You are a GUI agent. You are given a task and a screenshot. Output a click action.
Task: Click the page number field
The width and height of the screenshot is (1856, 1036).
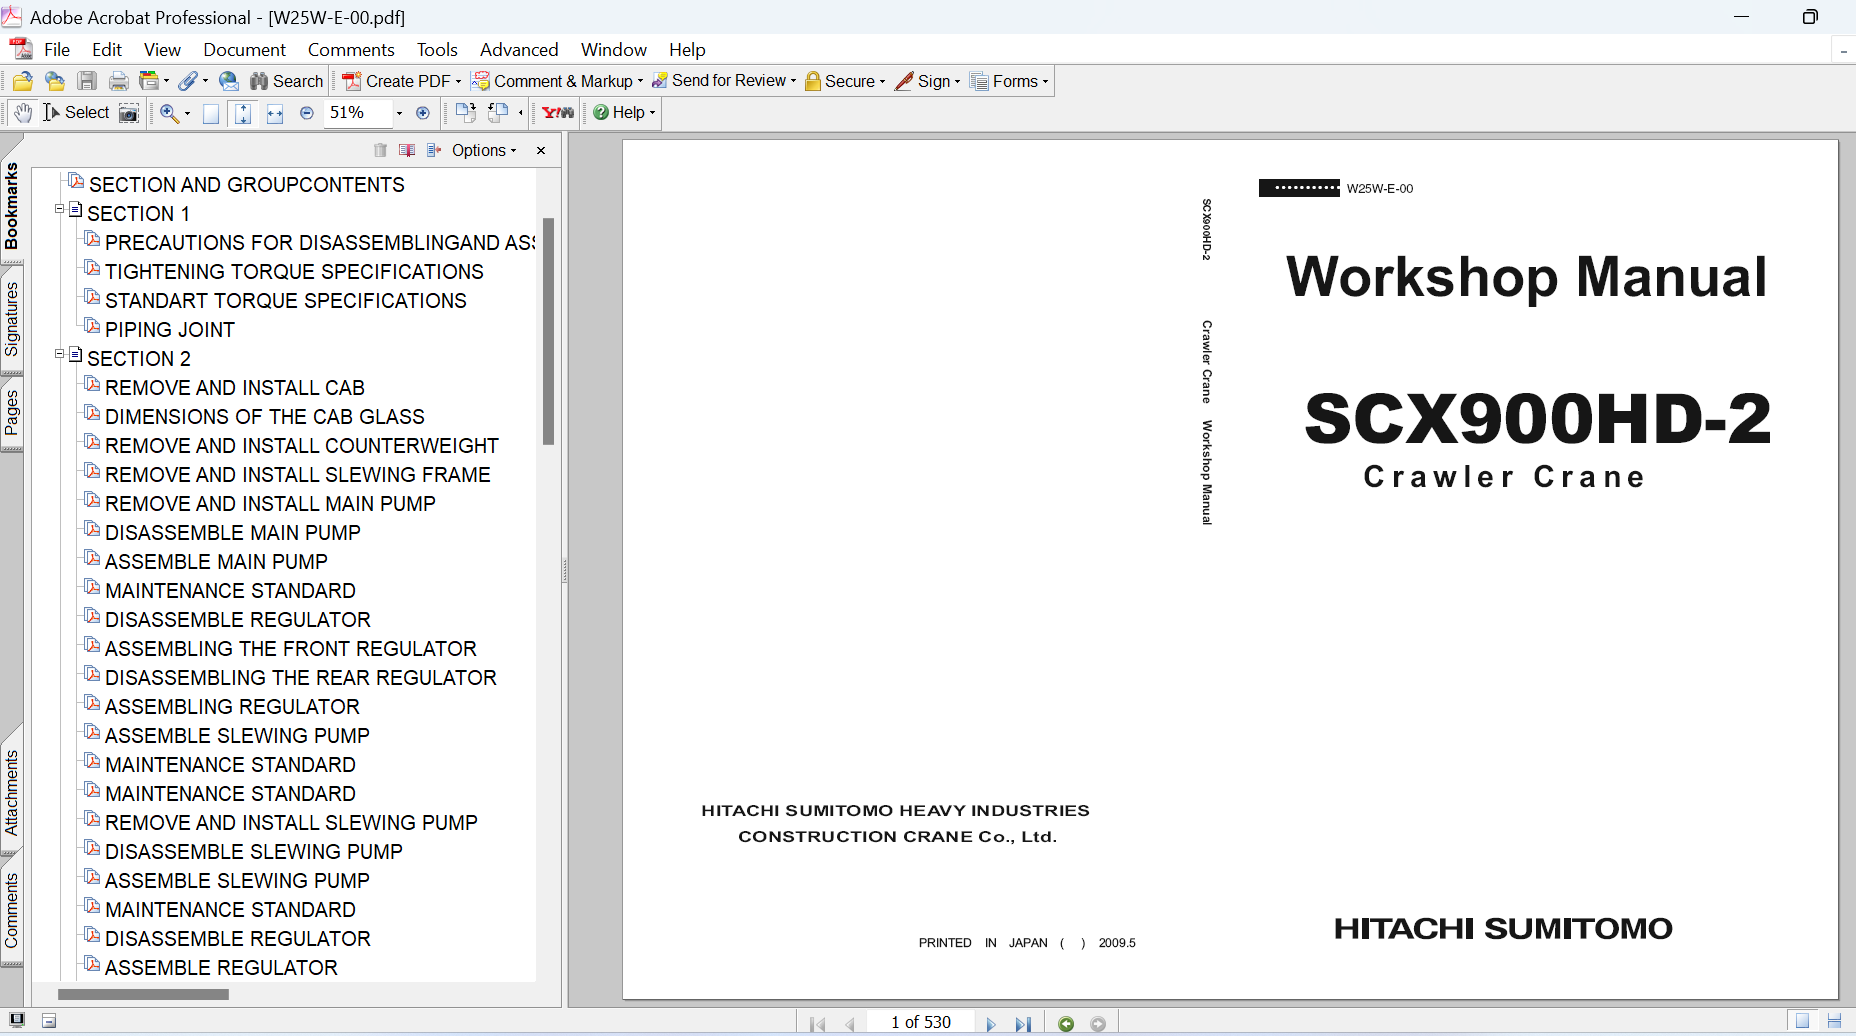pyautogui.click(x=921, y=1022)
